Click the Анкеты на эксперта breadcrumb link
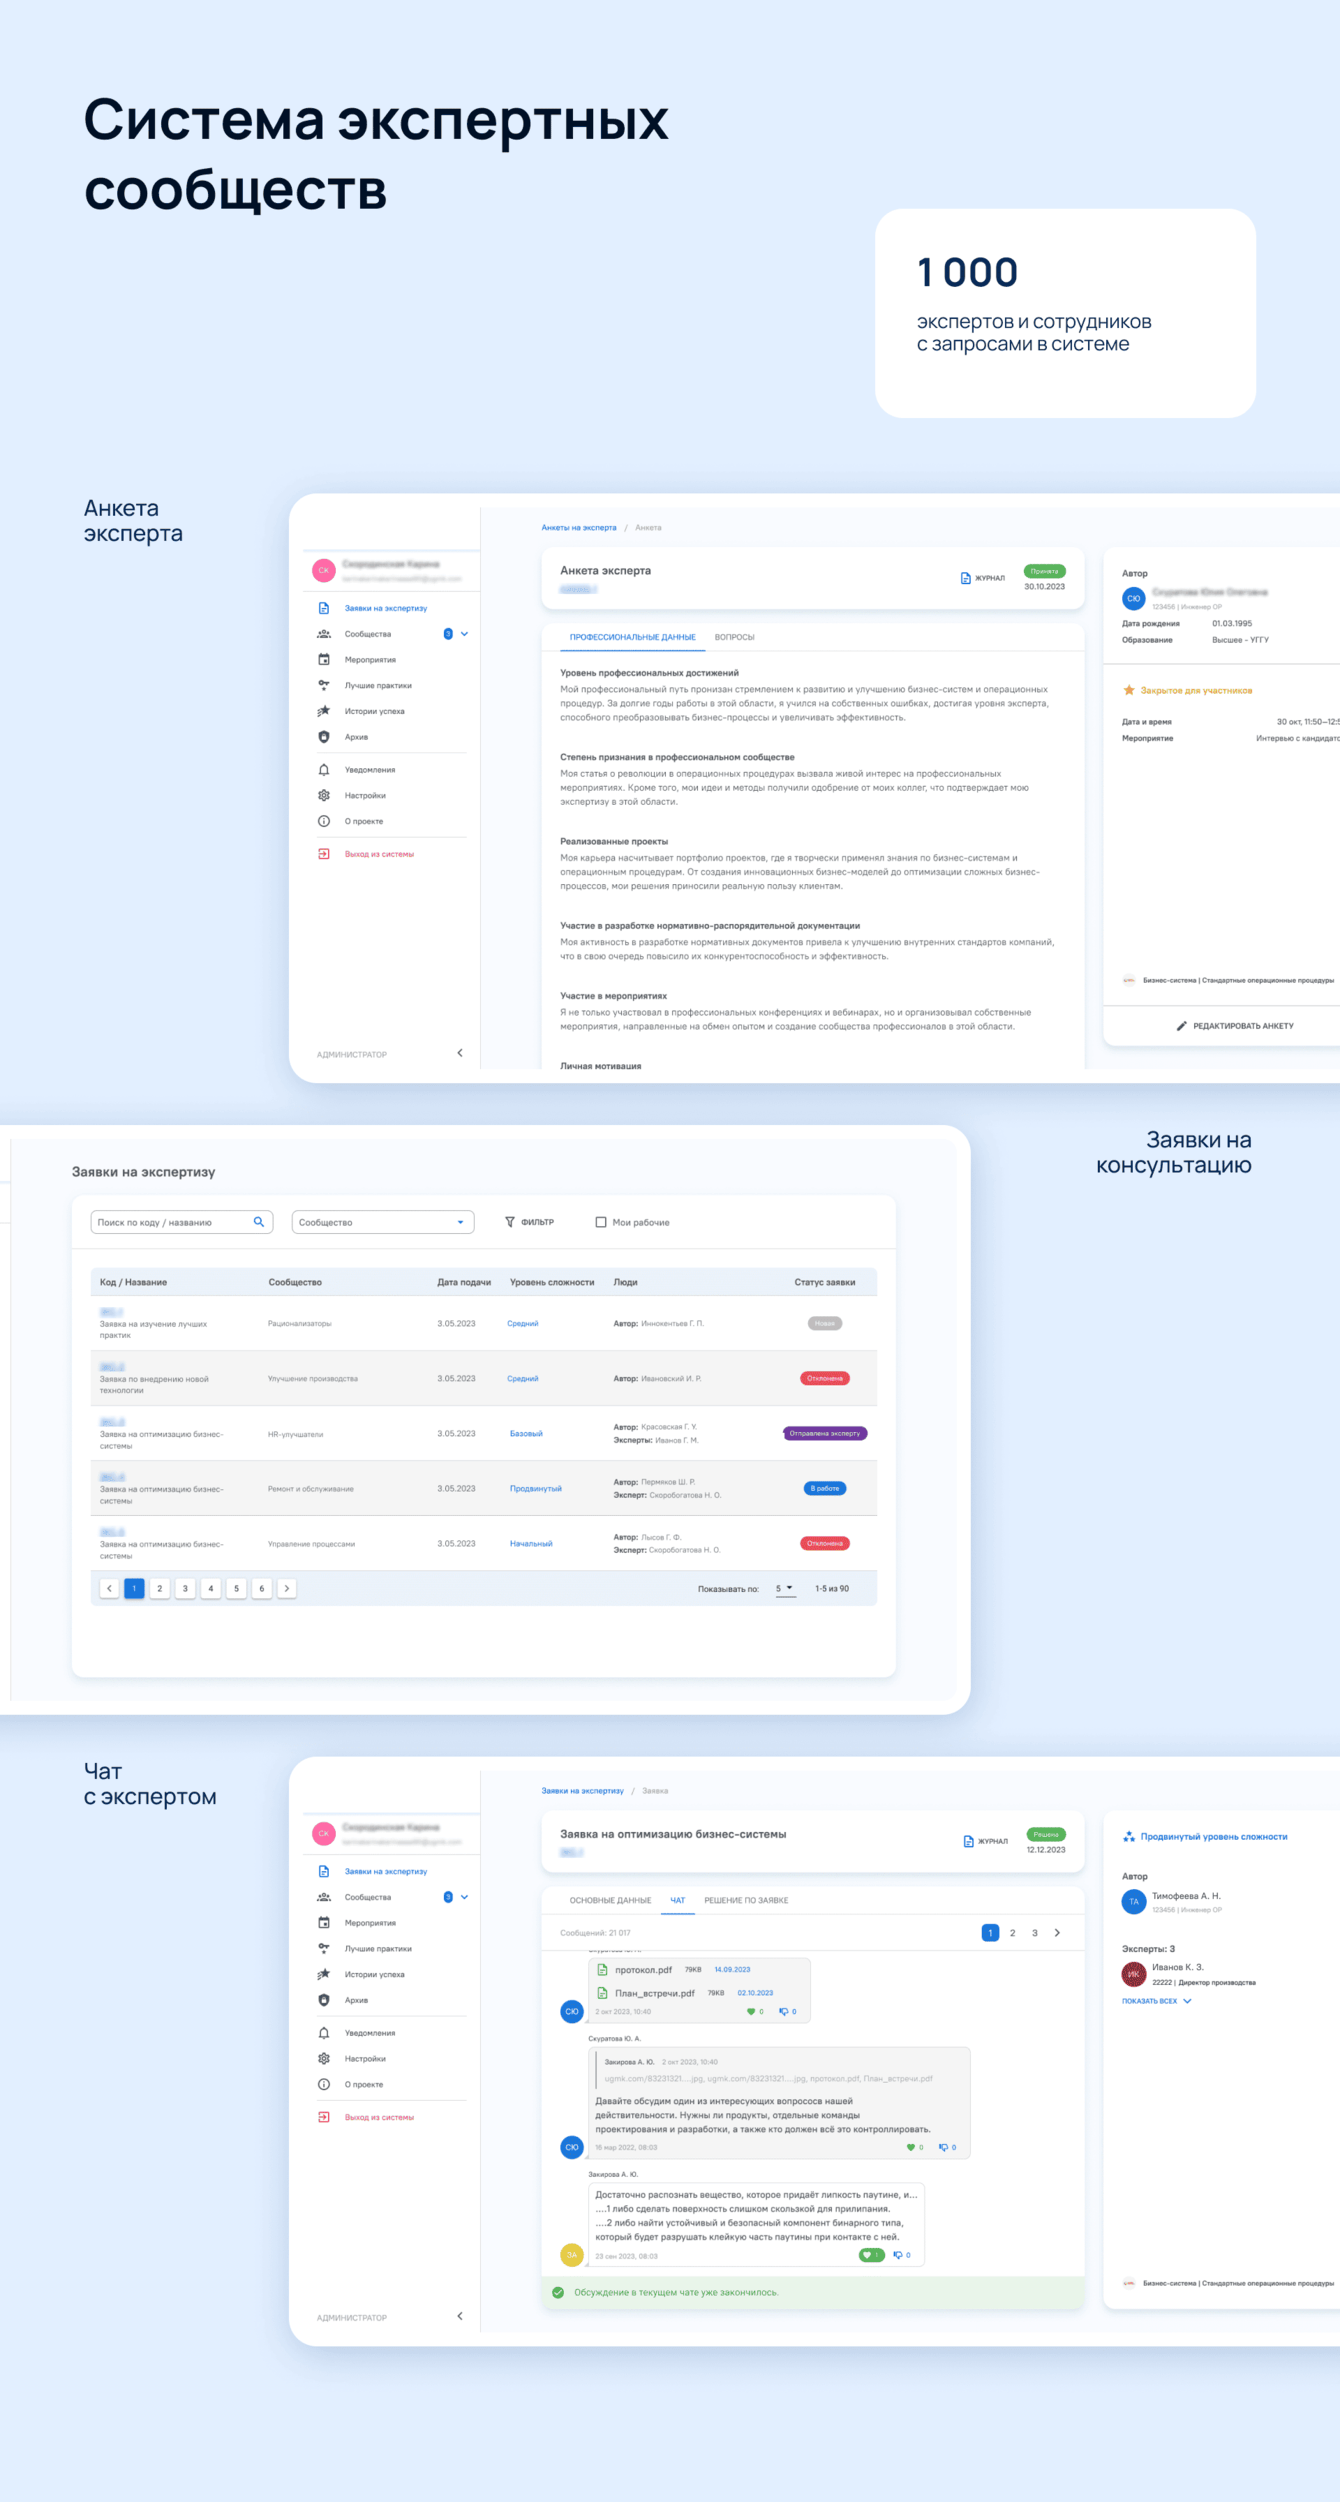Viewport: 1340px width, 2502px height. tap(579, 527)
